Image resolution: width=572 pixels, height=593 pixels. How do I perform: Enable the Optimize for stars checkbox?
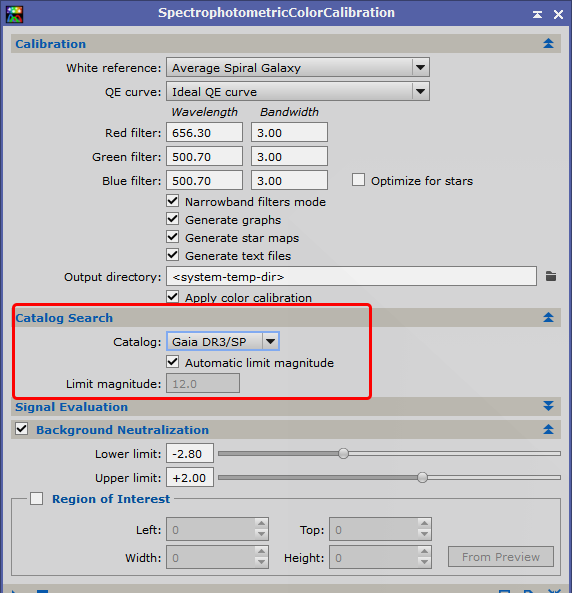pyautogui.click(x=358, y=180)
